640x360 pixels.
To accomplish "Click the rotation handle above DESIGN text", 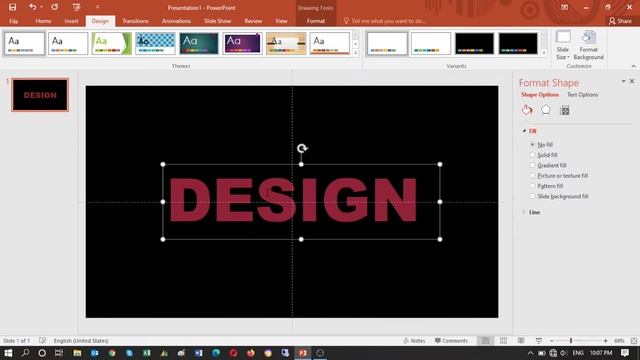I will click(x=302, y=148).
